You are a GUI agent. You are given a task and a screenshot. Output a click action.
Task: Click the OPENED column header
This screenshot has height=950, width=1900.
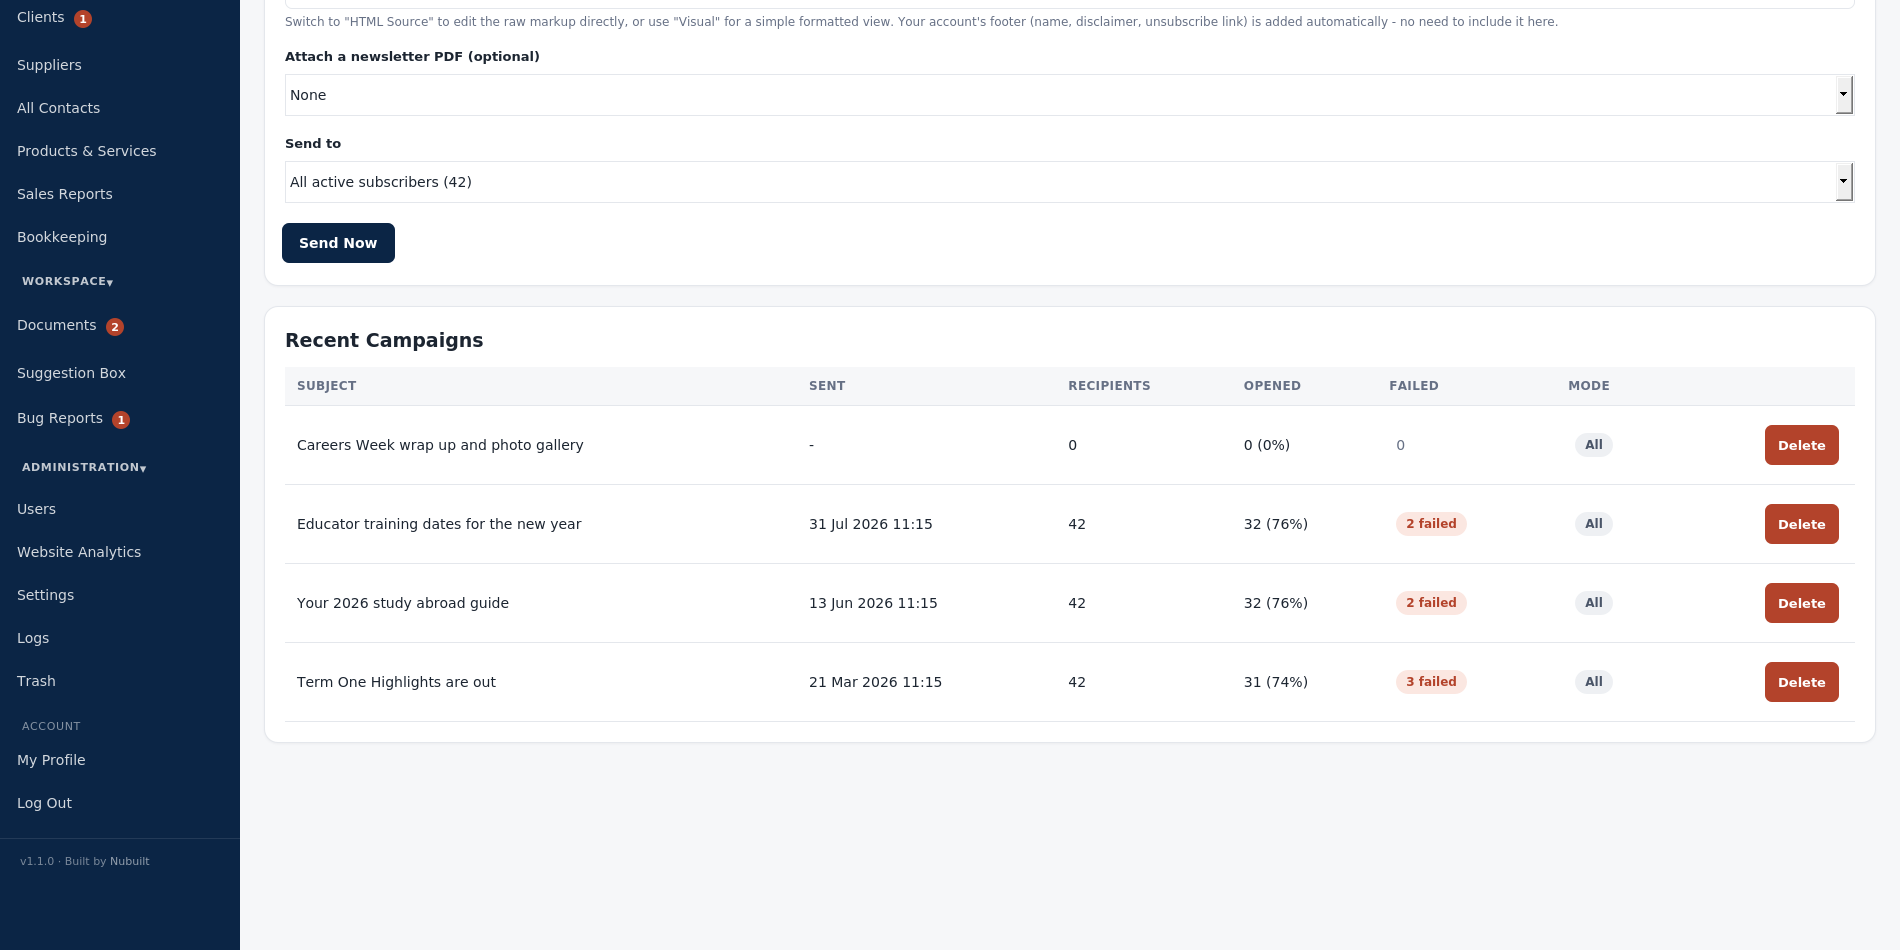pyautogui.click(x=1272, y=386)
